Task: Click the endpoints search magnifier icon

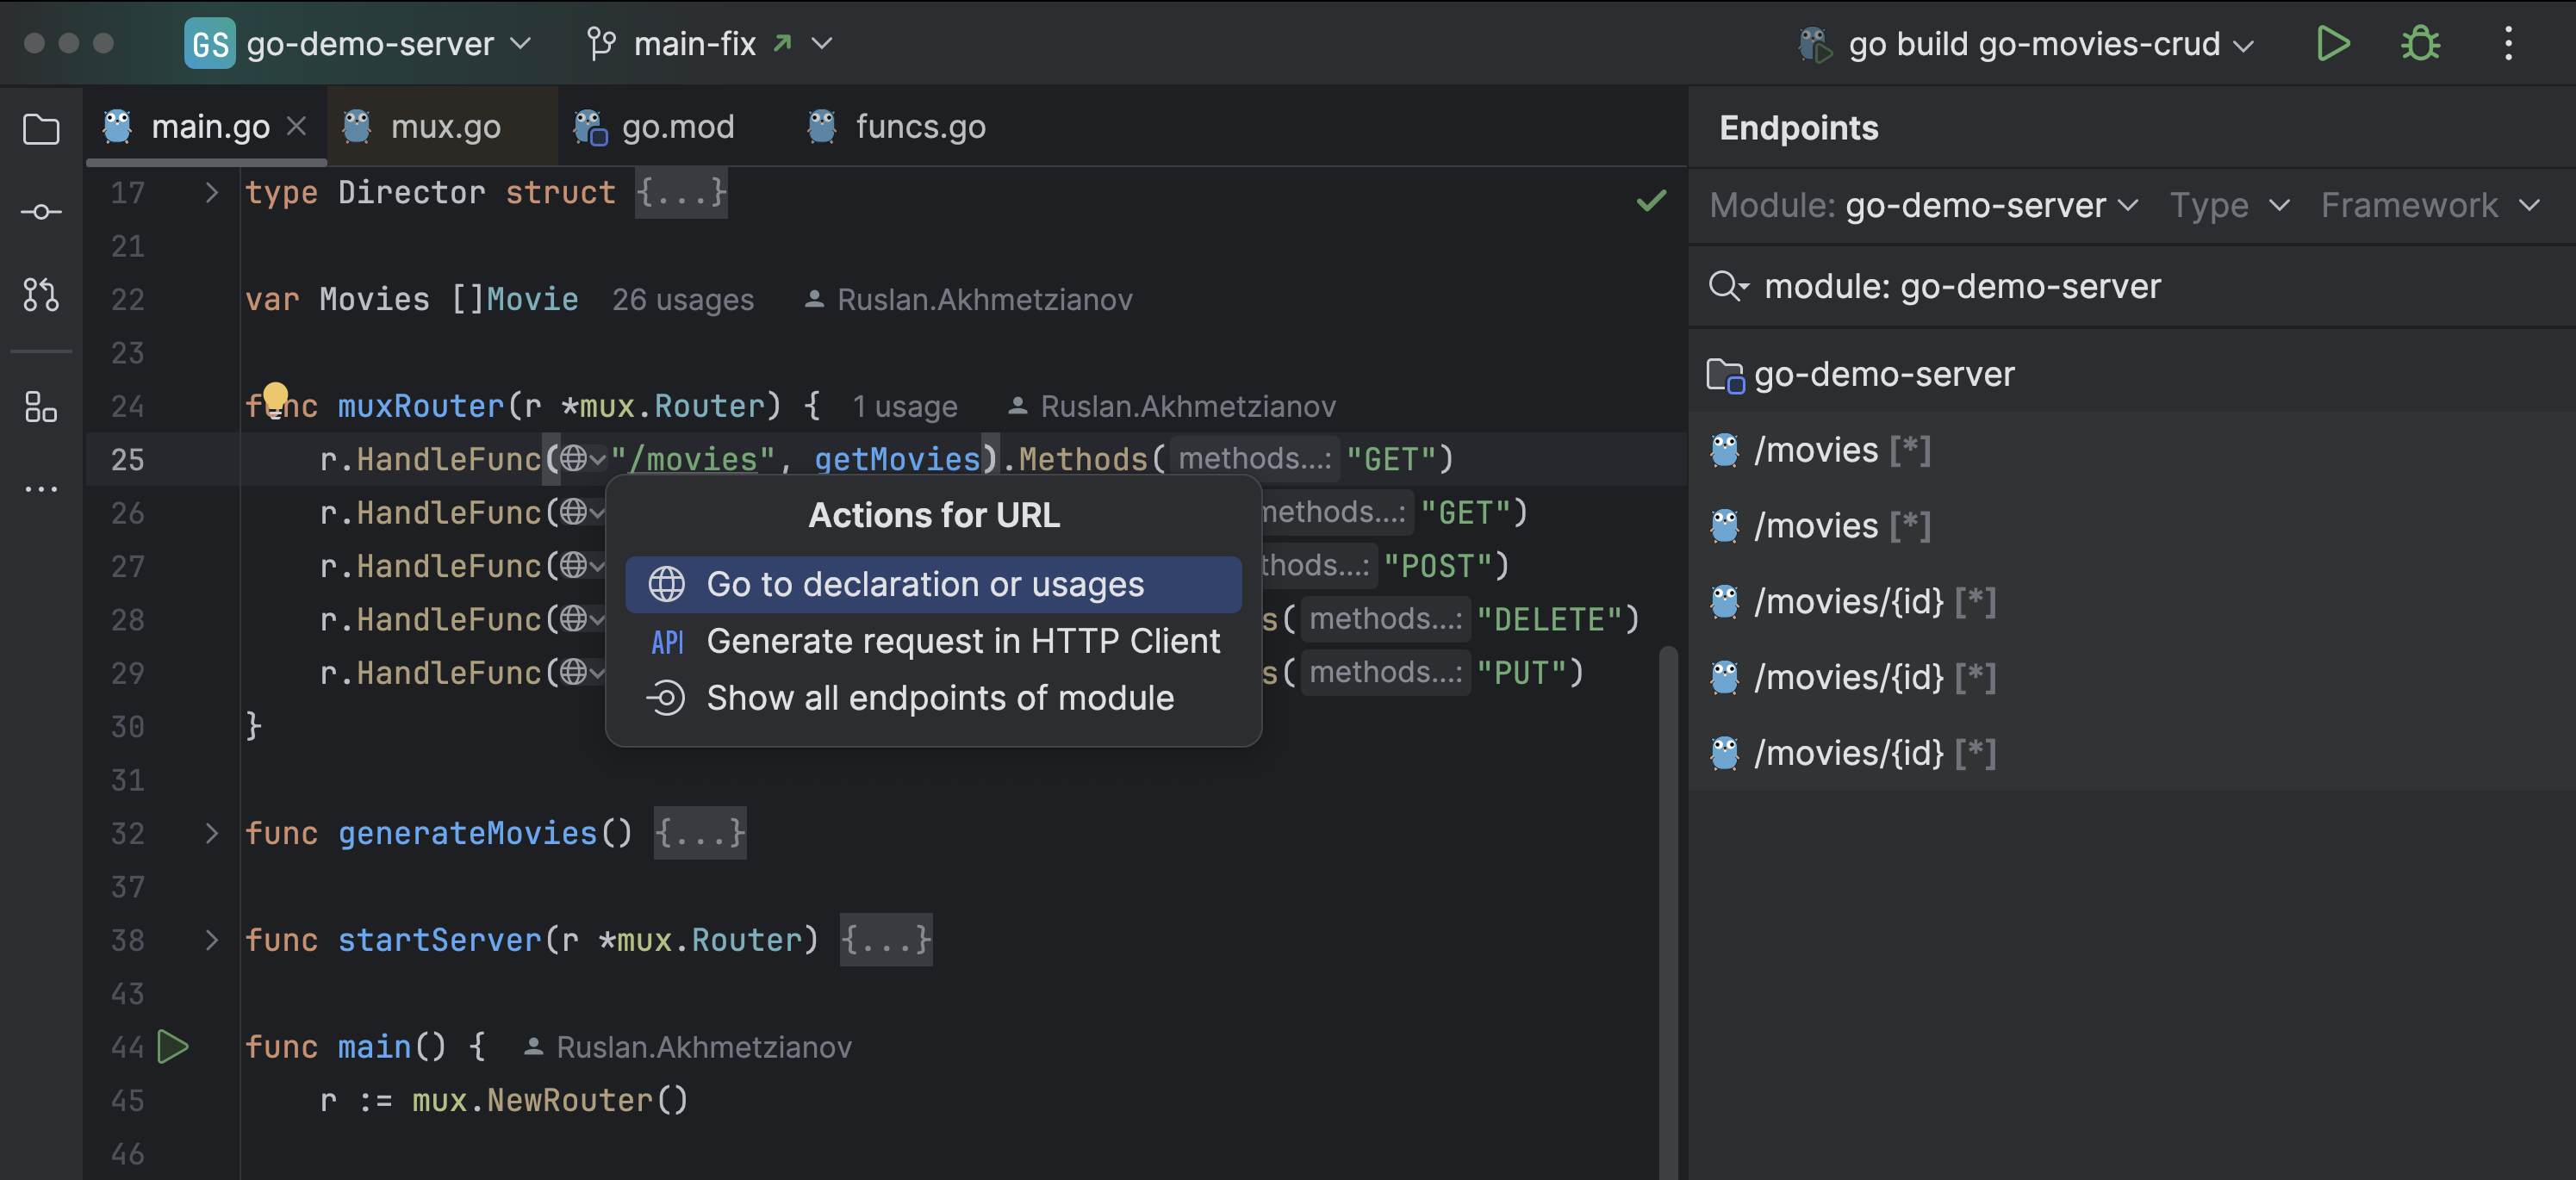Action: click(1728, 286)
